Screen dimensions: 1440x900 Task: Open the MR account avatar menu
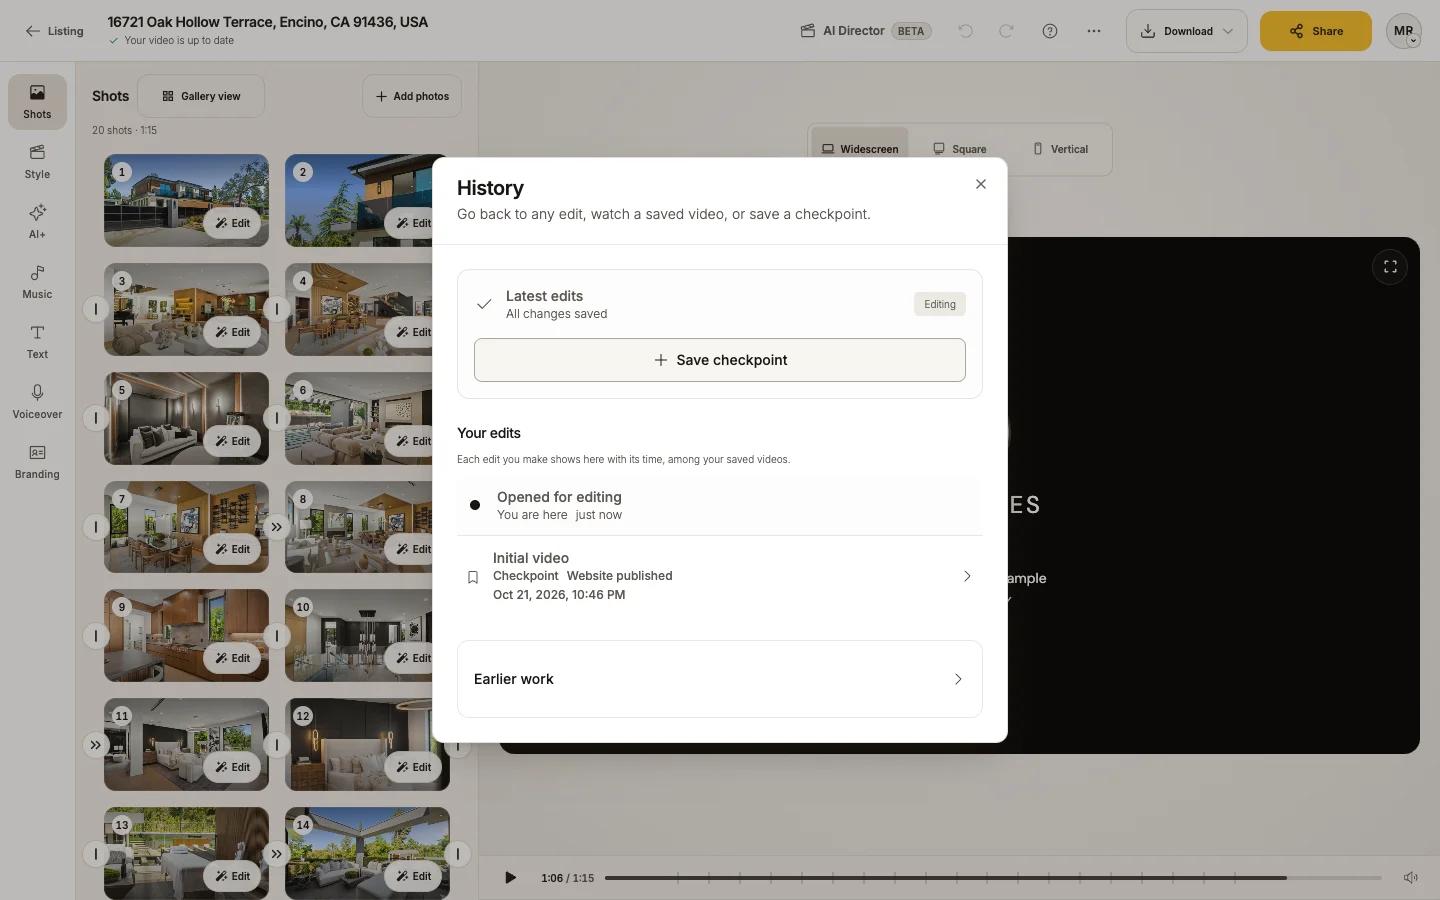pos(1404,31)
